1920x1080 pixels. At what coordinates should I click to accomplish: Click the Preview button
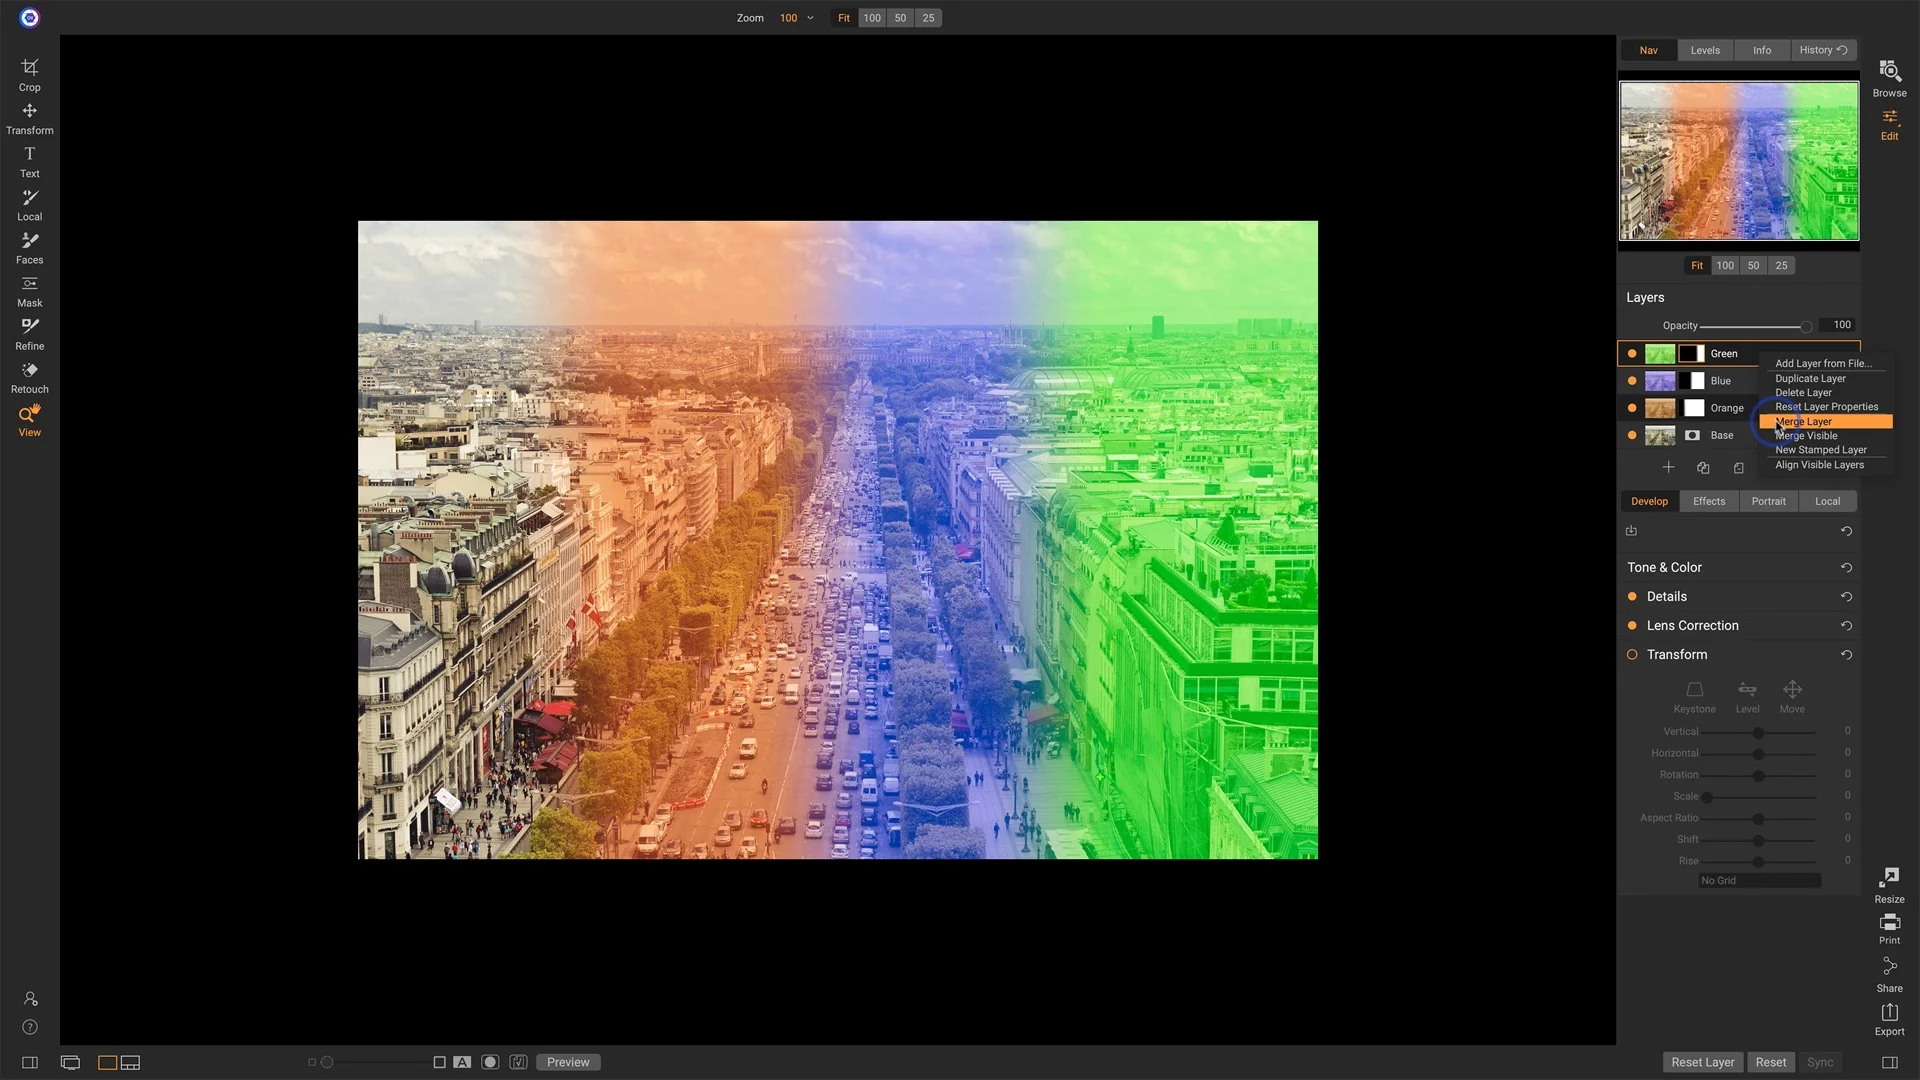click(568, 1062)
